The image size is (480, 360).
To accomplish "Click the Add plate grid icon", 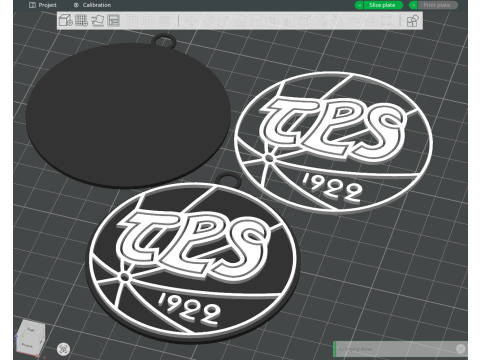I will click(x=81, y=21).
